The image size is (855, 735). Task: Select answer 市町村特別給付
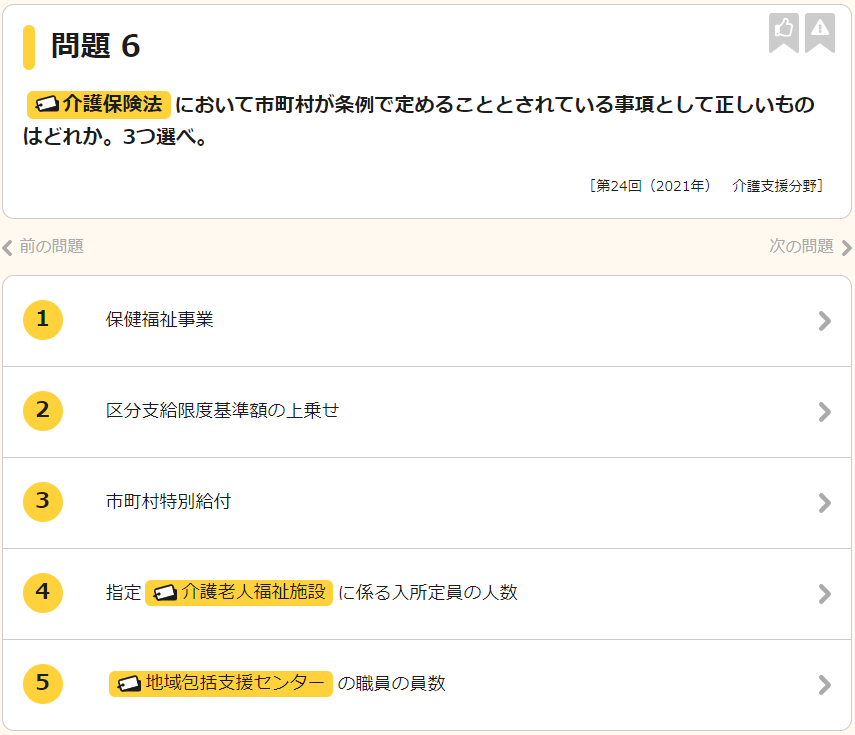[x=168, y=501]
